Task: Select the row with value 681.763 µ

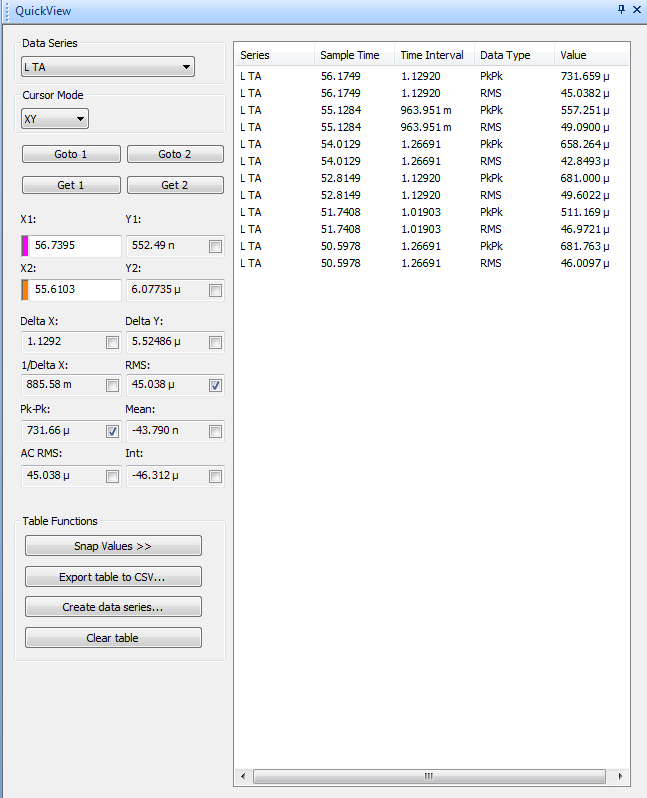Action: pyautogui.click(x=432, y=246)
